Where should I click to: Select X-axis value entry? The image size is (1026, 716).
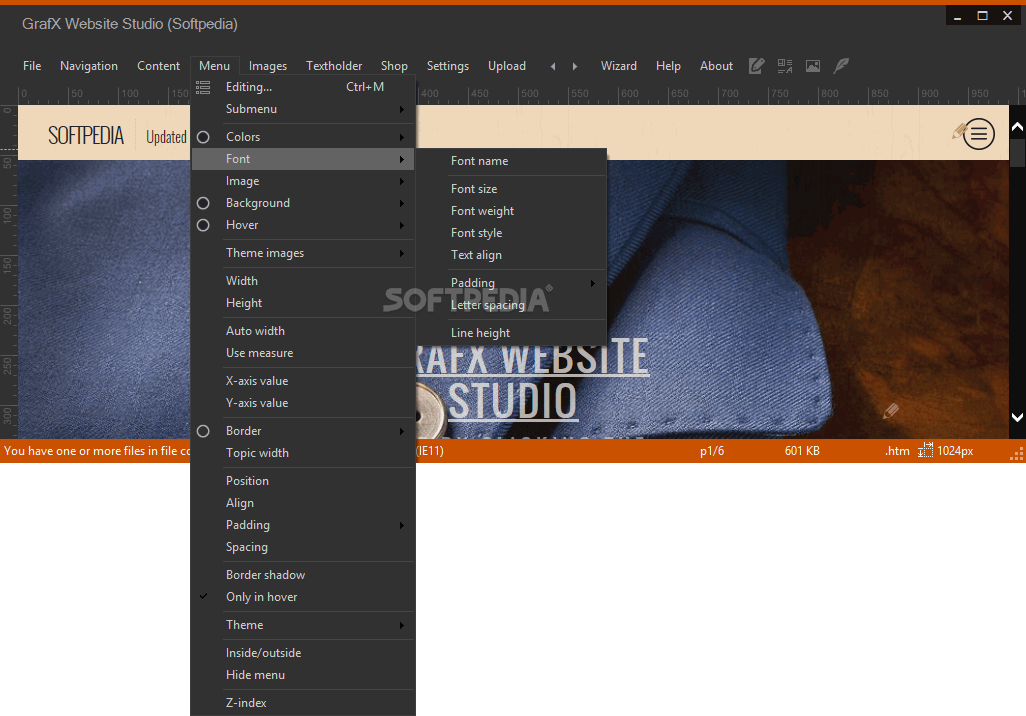[x=304, y=381]
